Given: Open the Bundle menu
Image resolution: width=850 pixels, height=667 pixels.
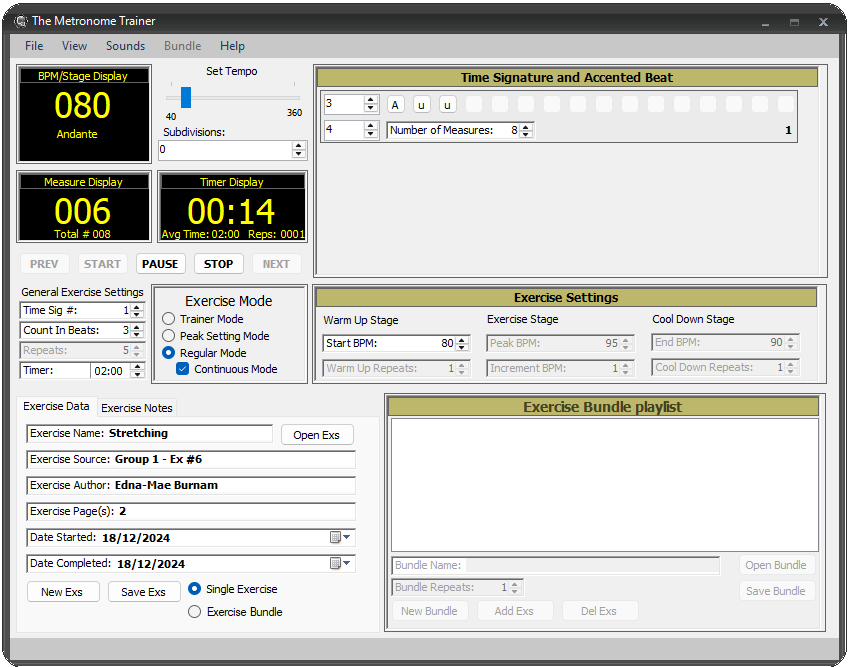Looking at the screenshot, I should tap(182, 46).
